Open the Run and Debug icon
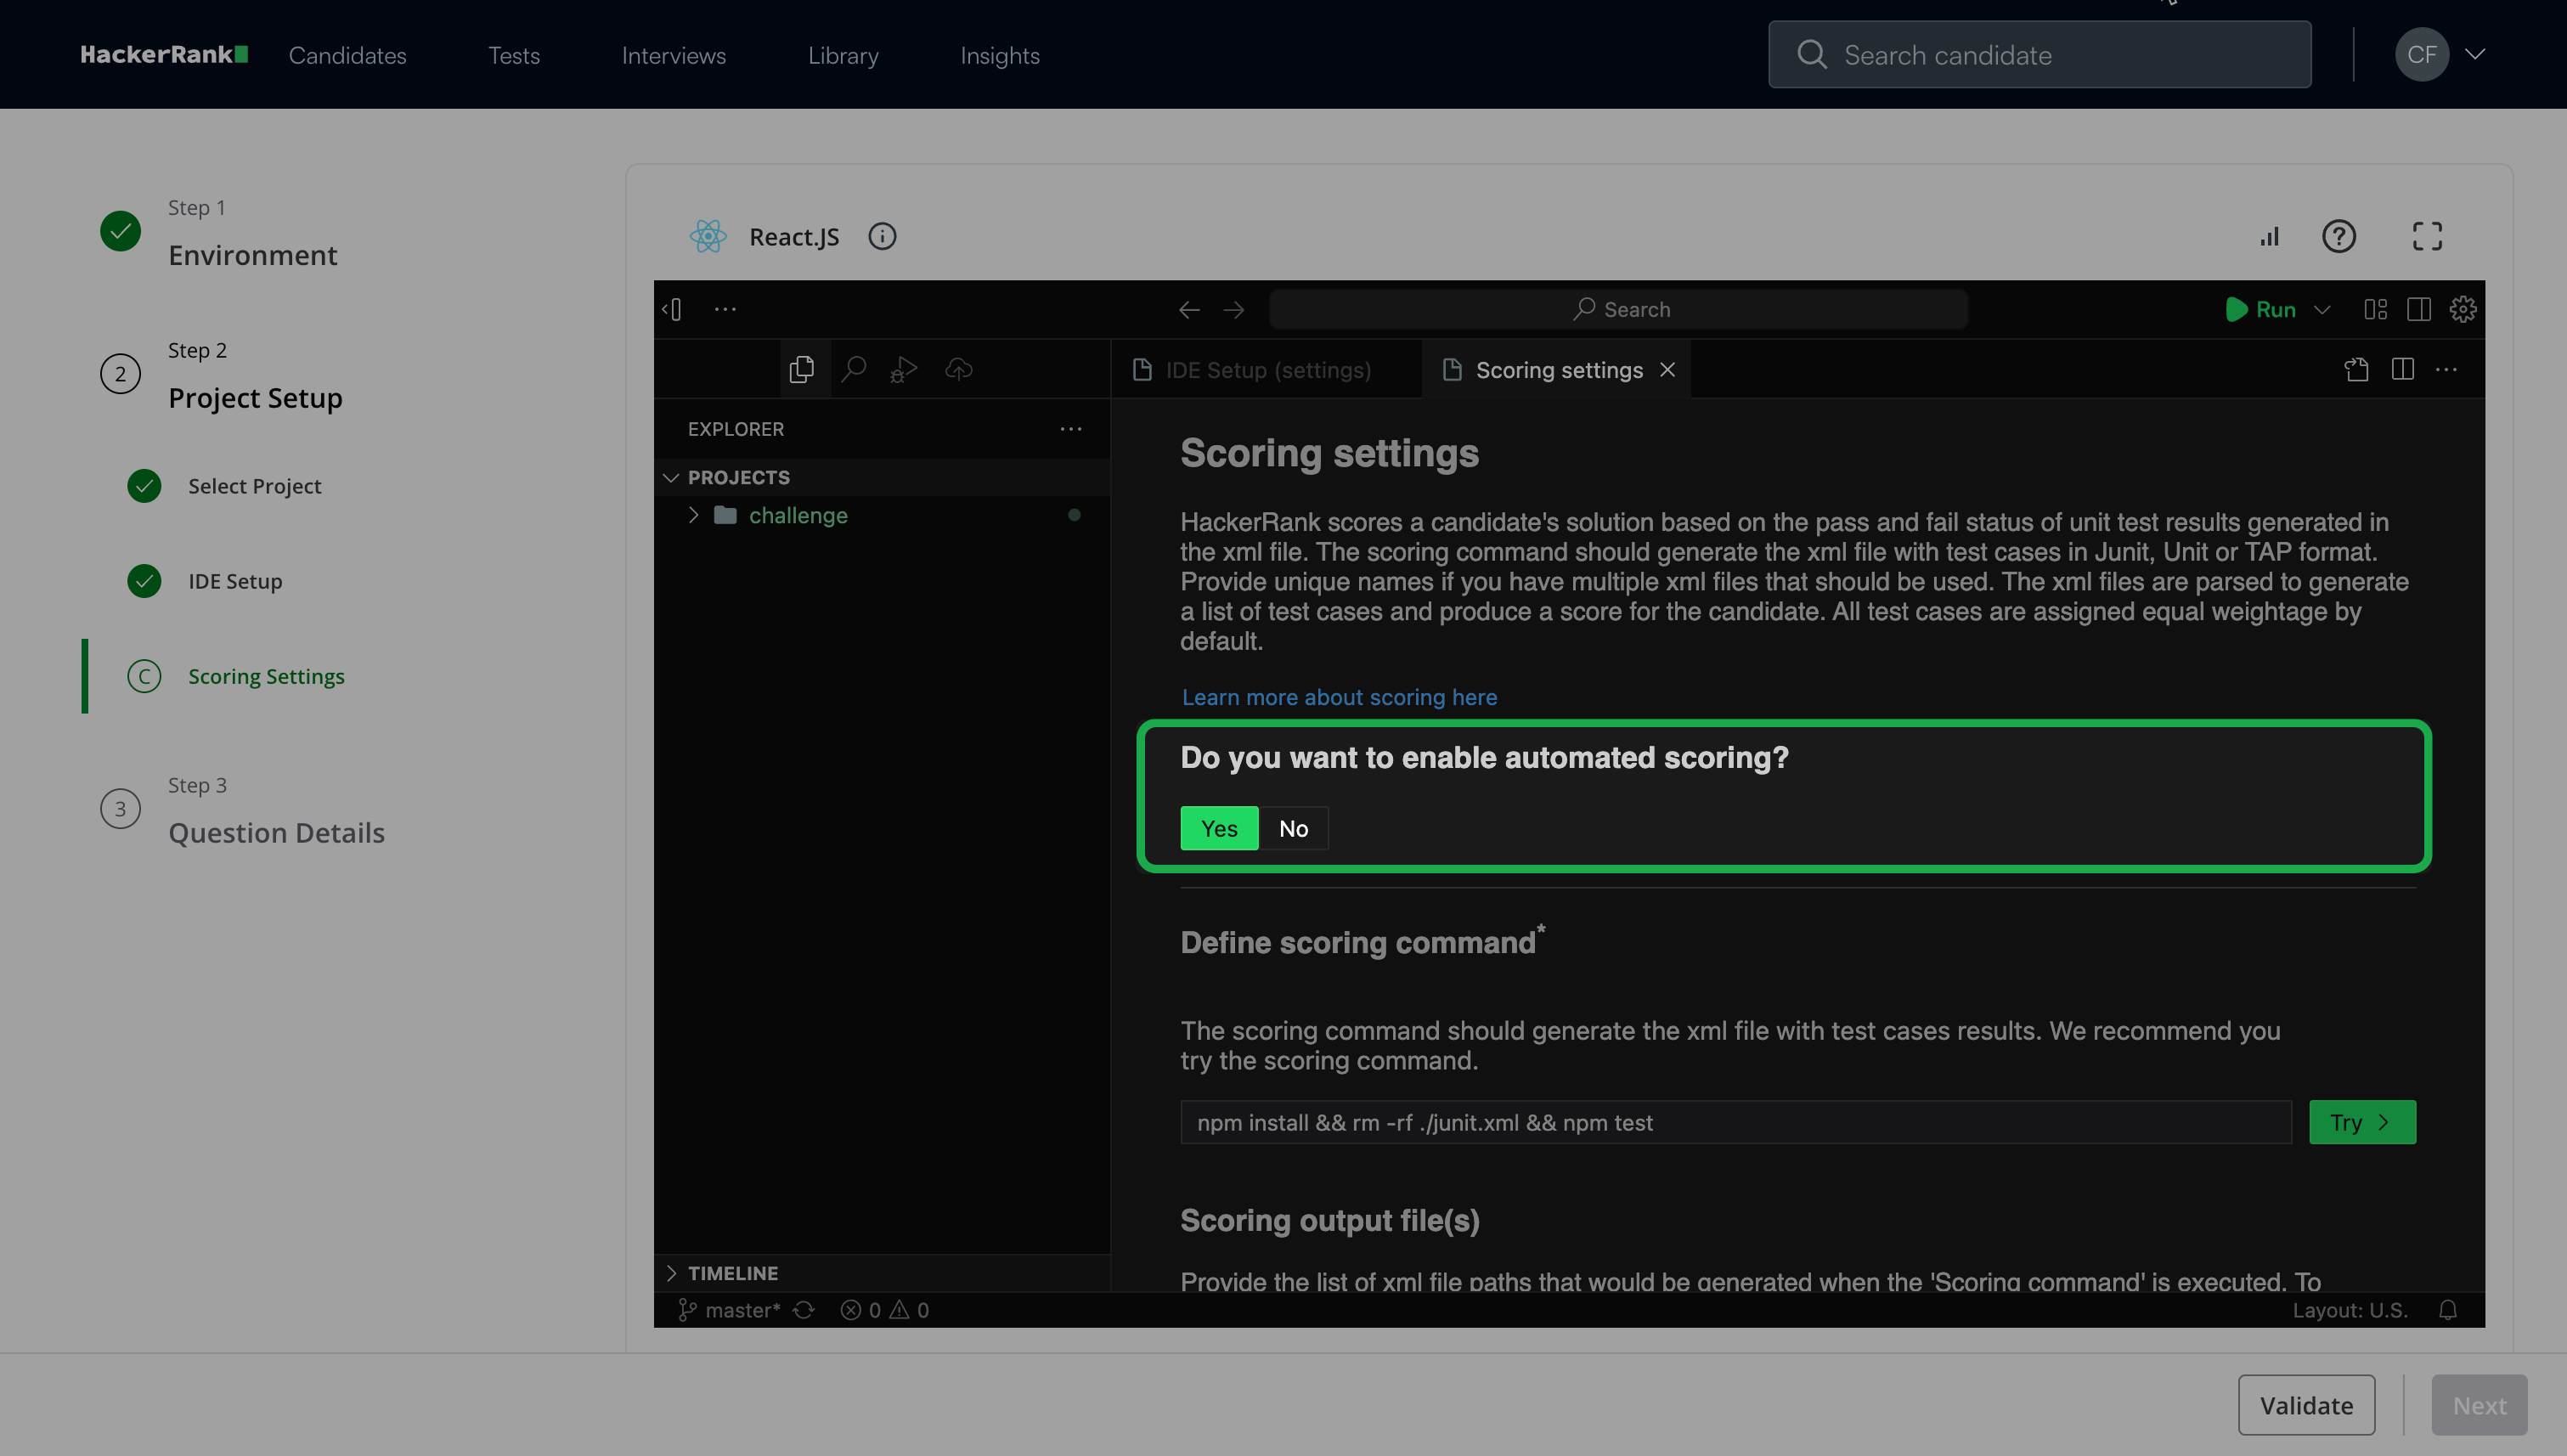This screenshot has width=2567, height=1456. click(904, 370)
